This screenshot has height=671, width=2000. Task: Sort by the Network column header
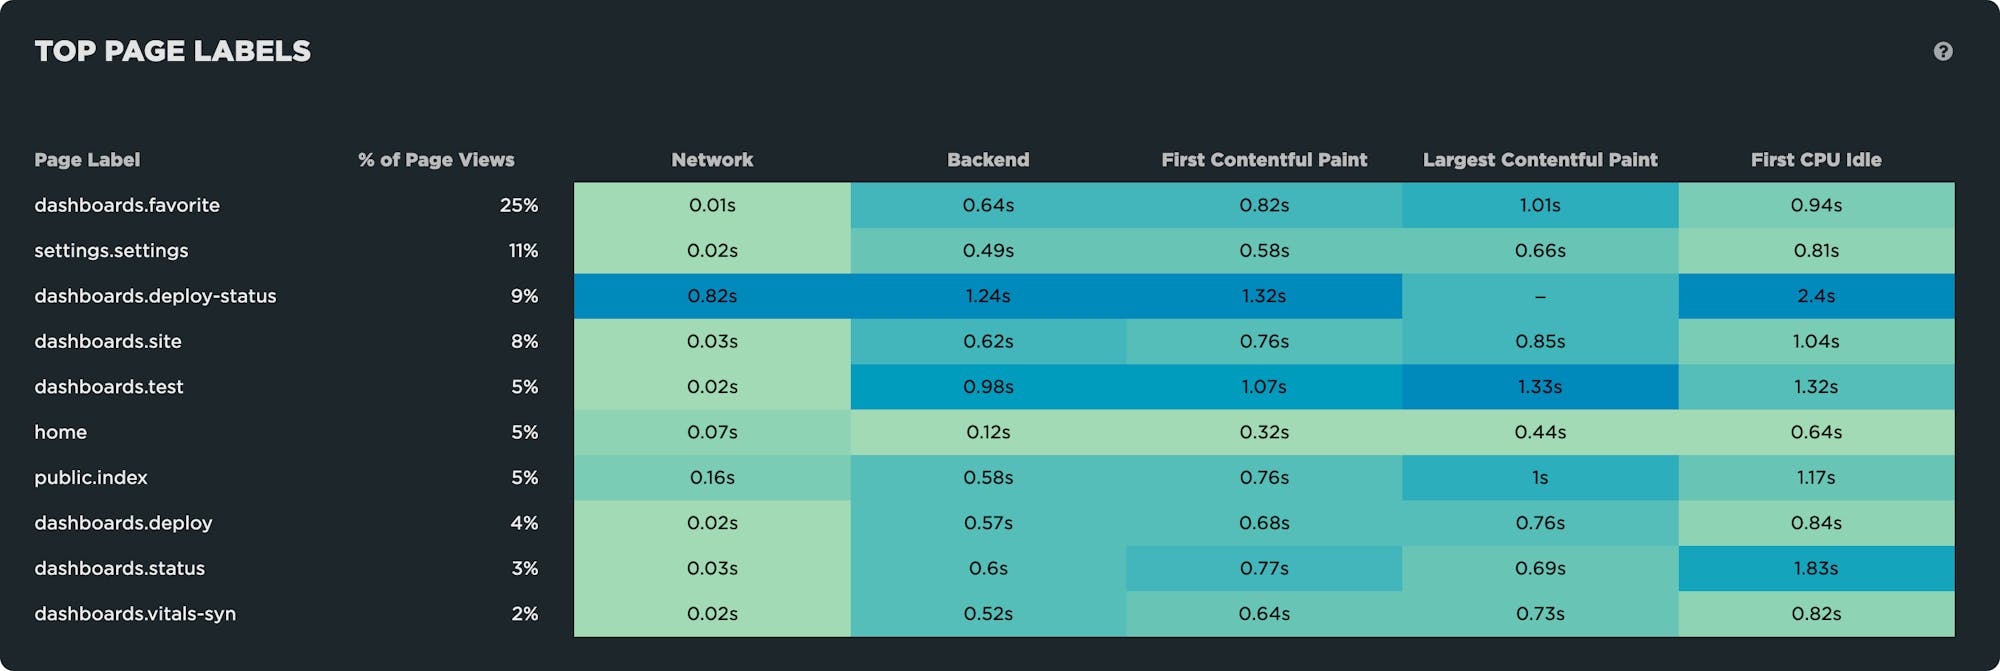712,160
